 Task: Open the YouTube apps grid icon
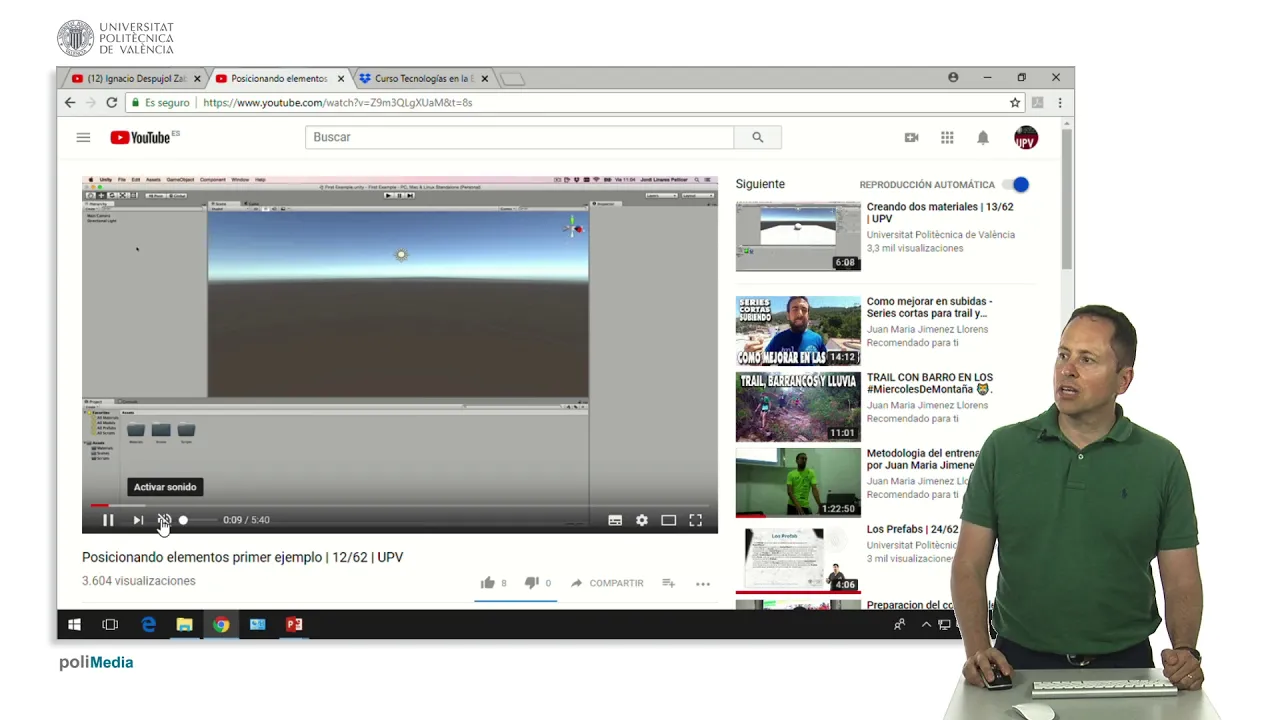tap(947, 137)
